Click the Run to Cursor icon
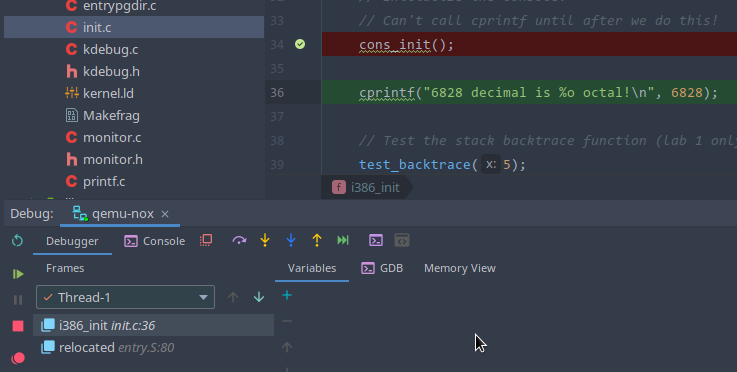The image size is (737, 372). point(343,240)
